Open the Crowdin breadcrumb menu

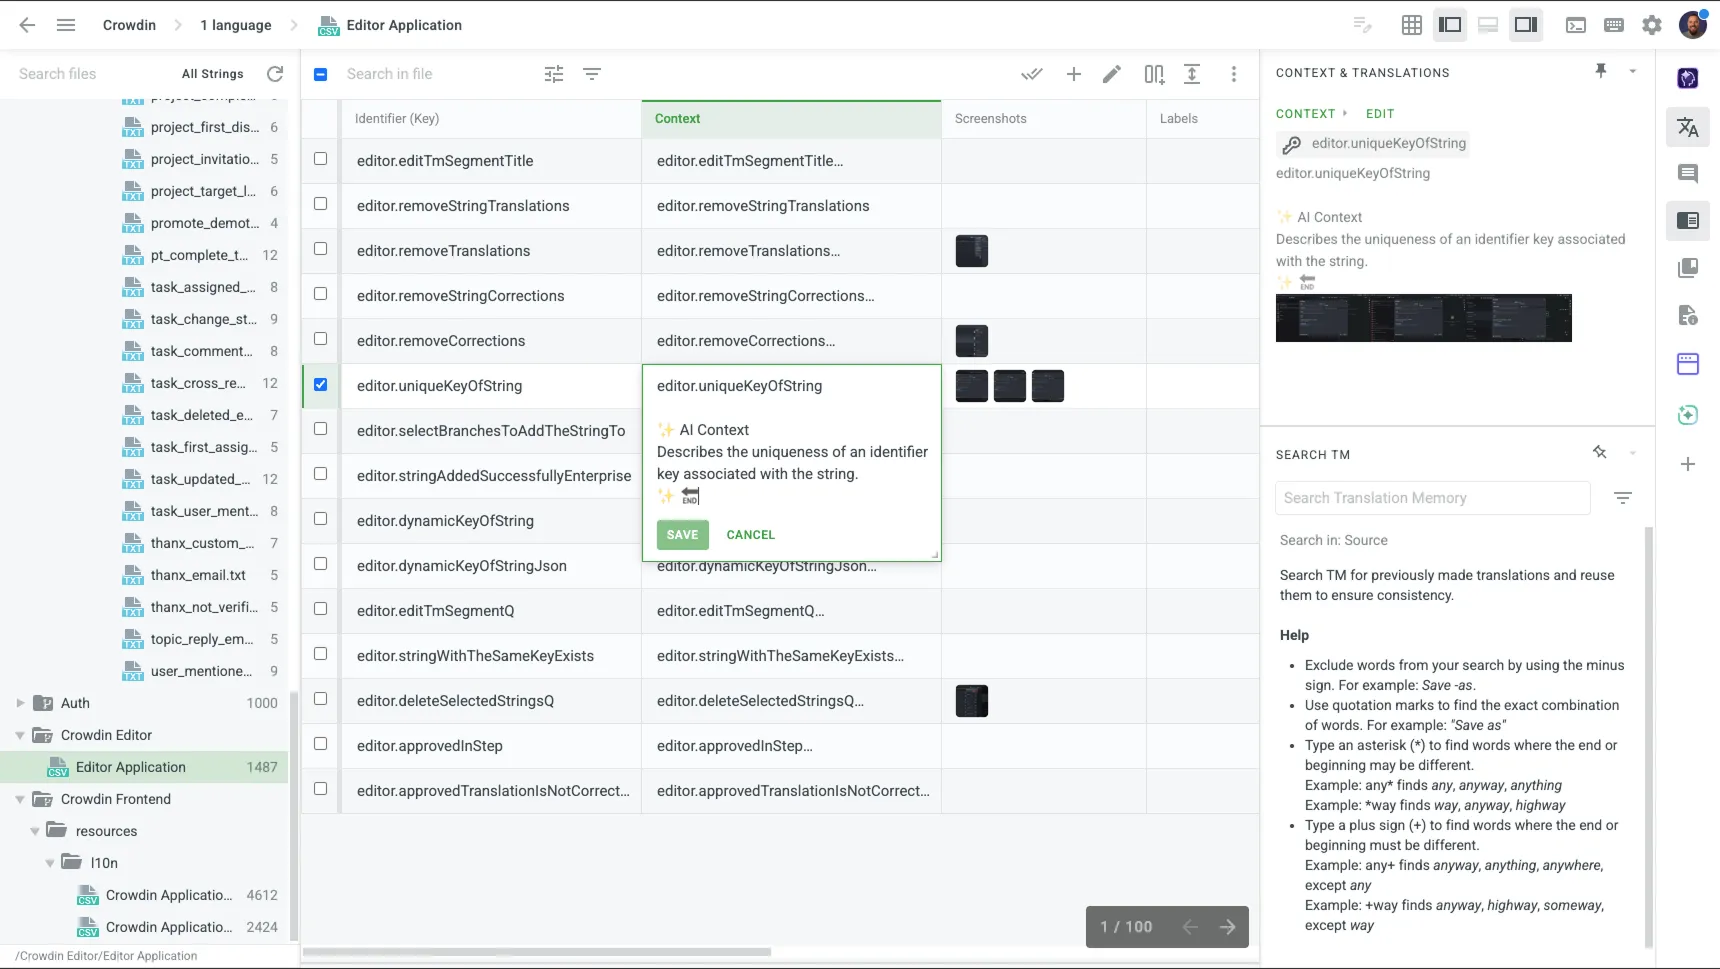coord(129,24)
